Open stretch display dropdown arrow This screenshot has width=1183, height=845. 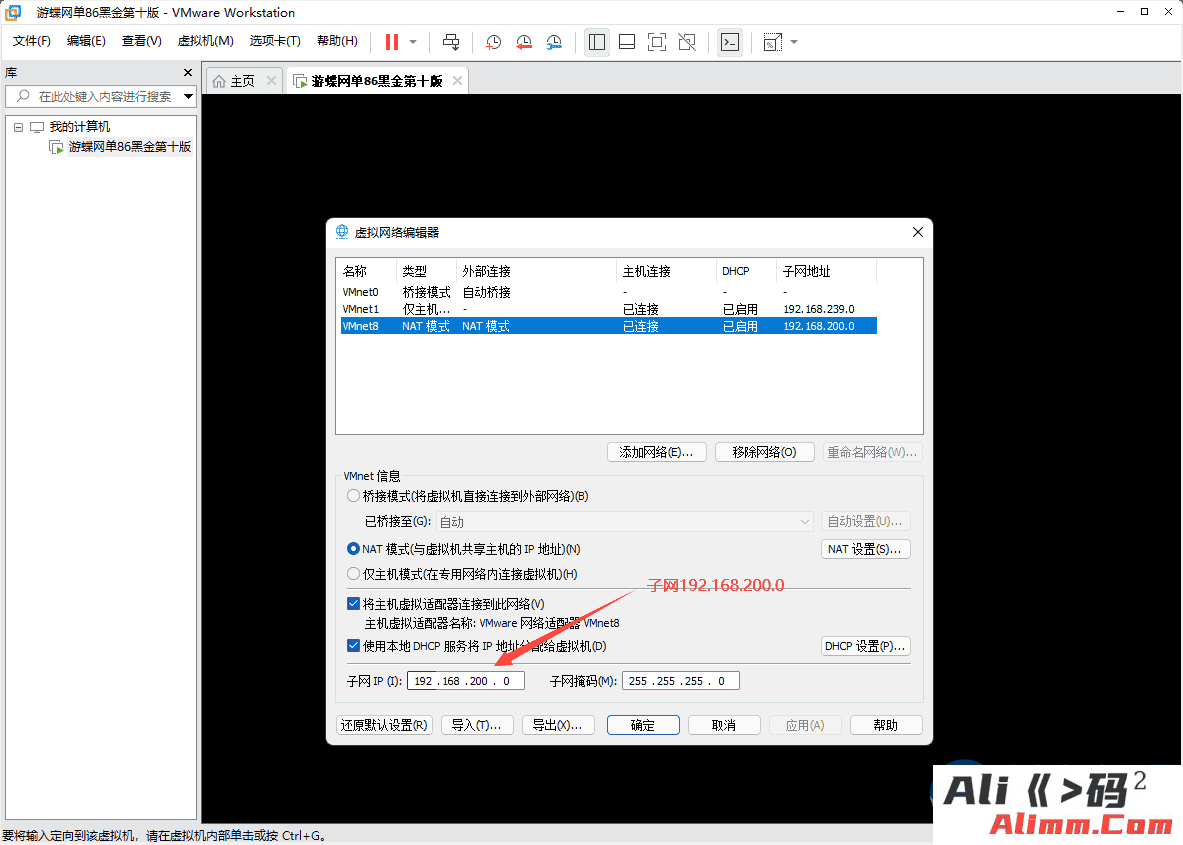click(794, 42)
